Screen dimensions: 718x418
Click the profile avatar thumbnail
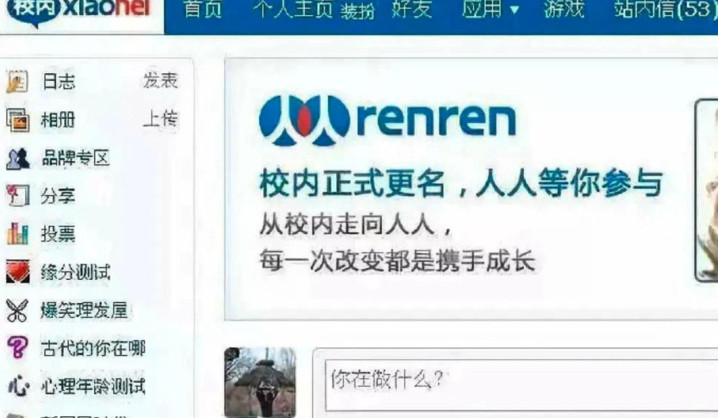[260, 382]
